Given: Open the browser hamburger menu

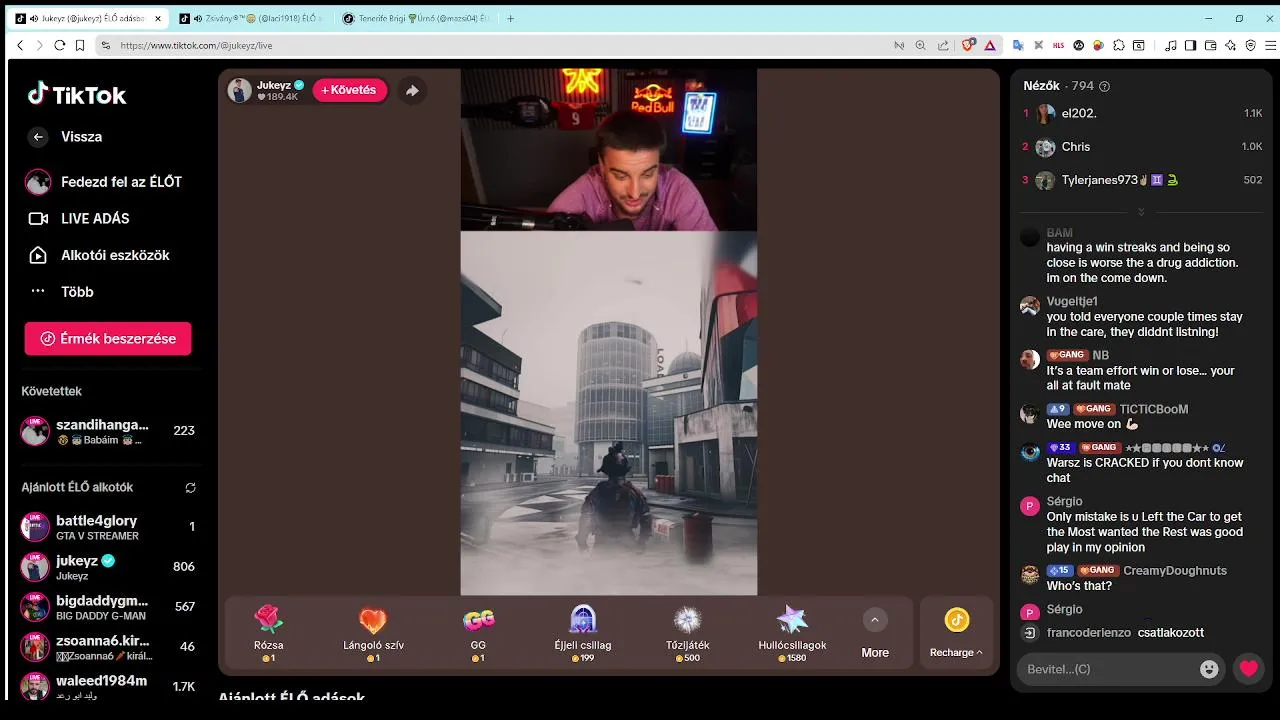Looking at the screenshot, I should tap(1271, 45).
